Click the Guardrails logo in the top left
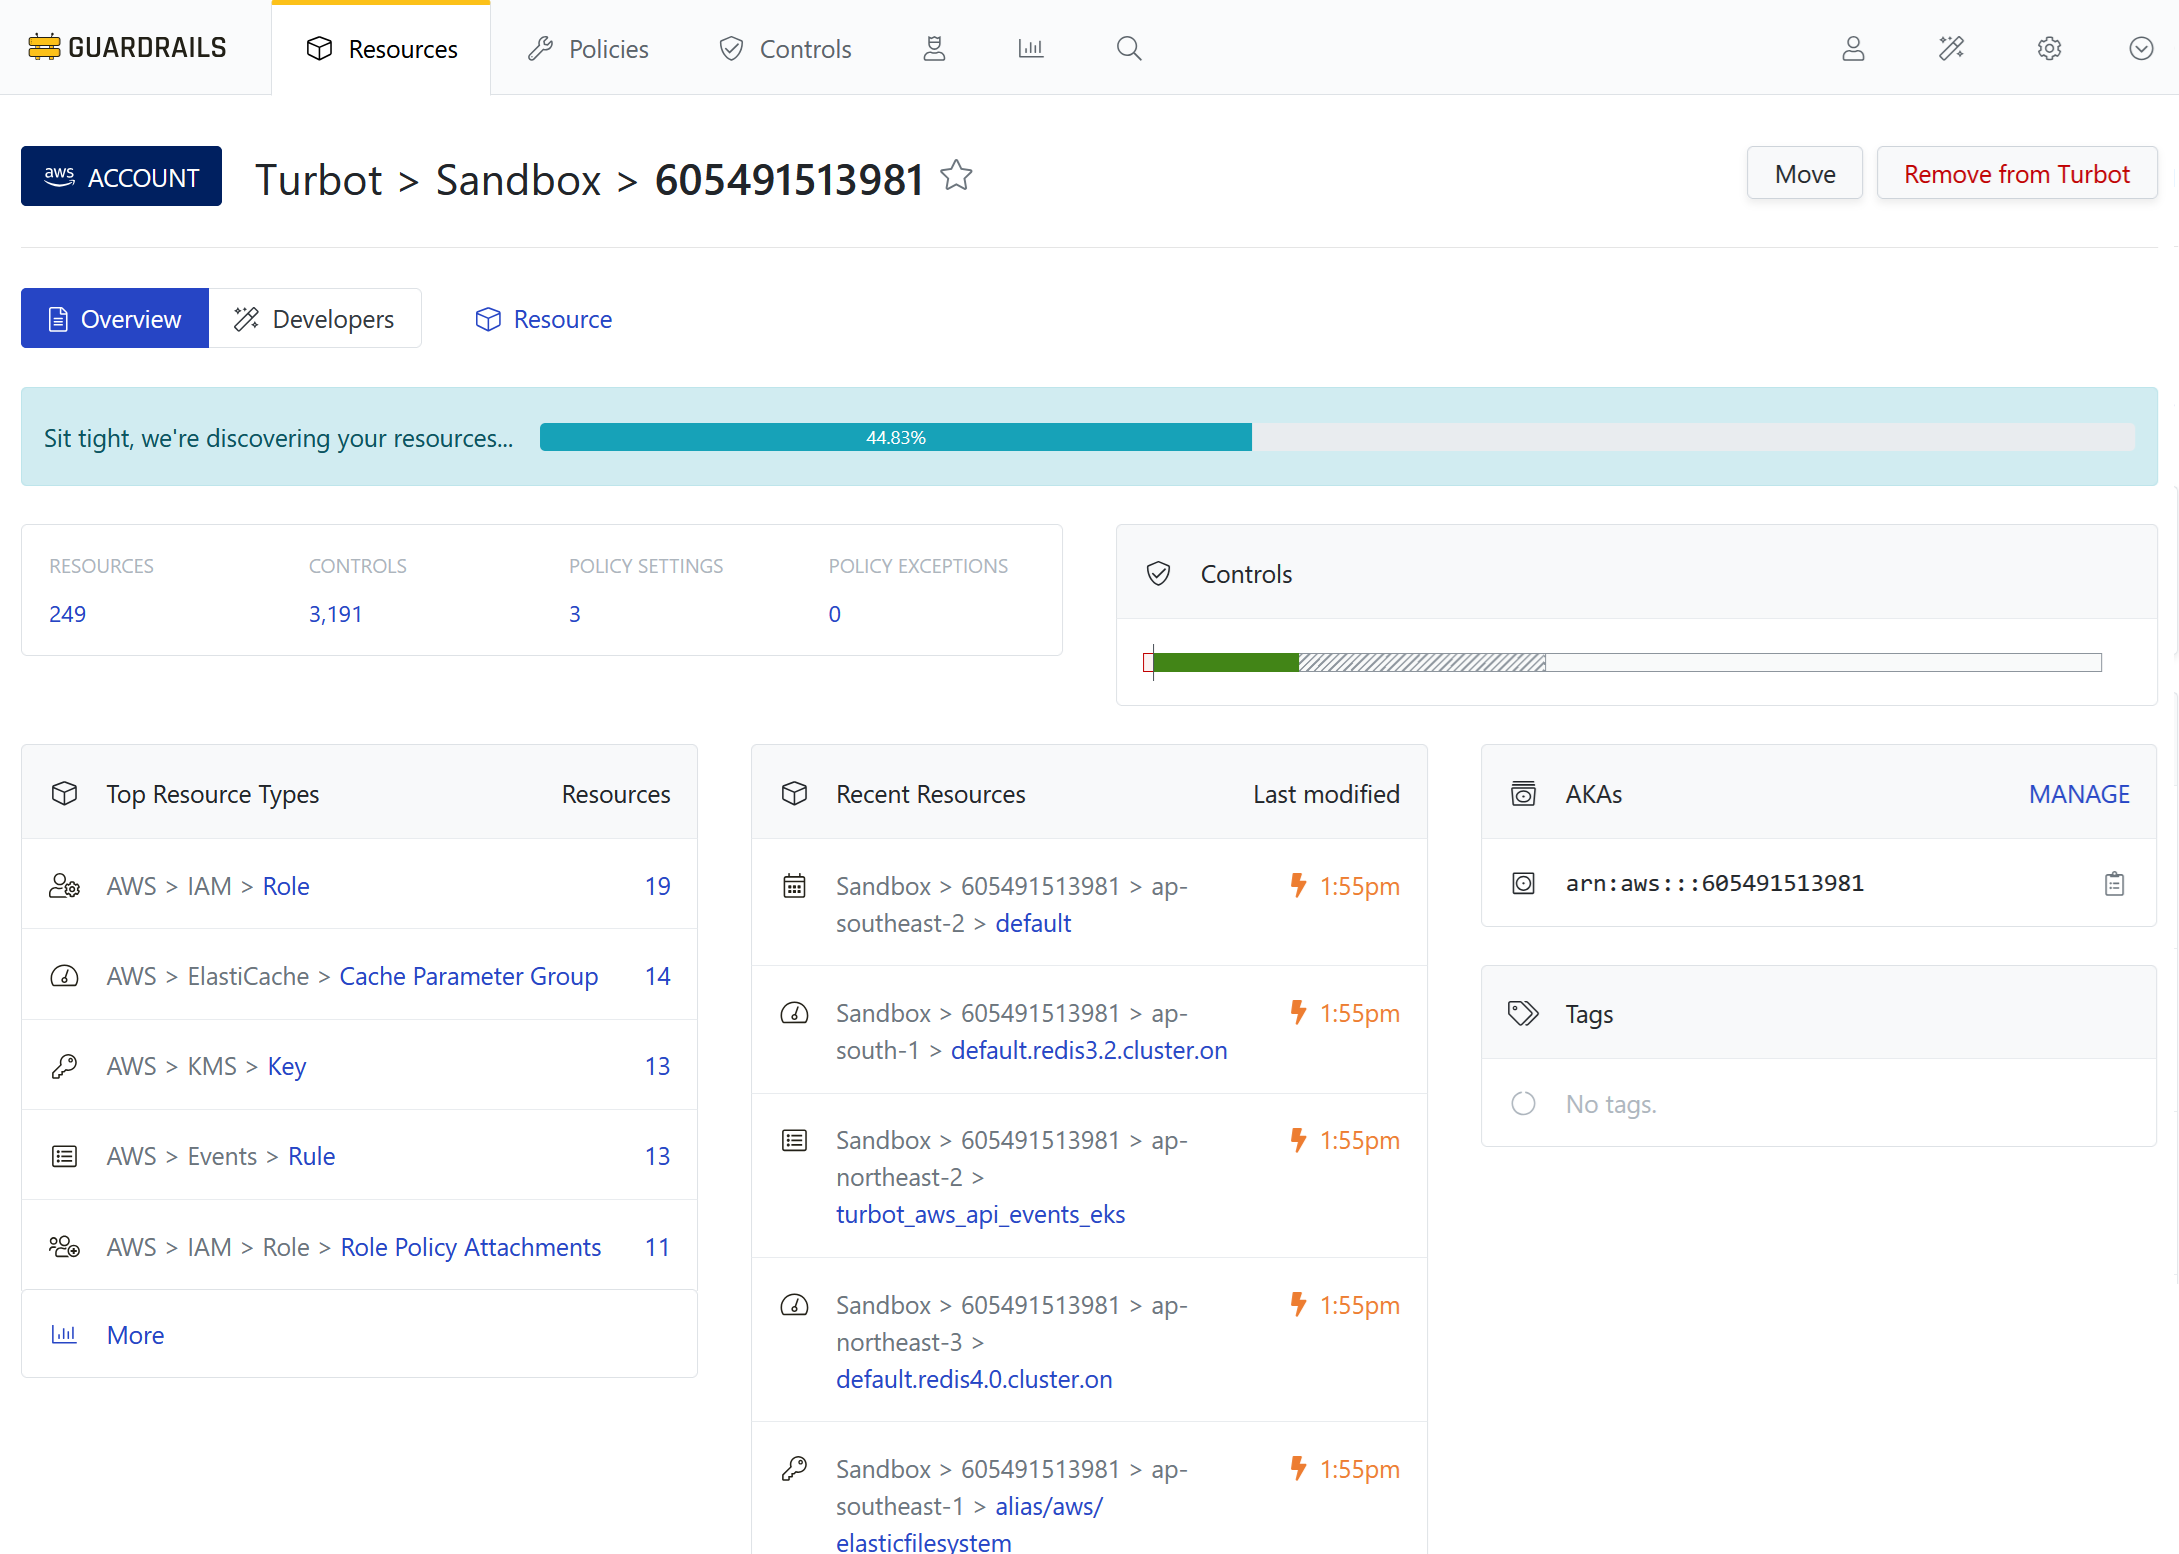Screen dimensions: 2179x1554 coord(127,46)
